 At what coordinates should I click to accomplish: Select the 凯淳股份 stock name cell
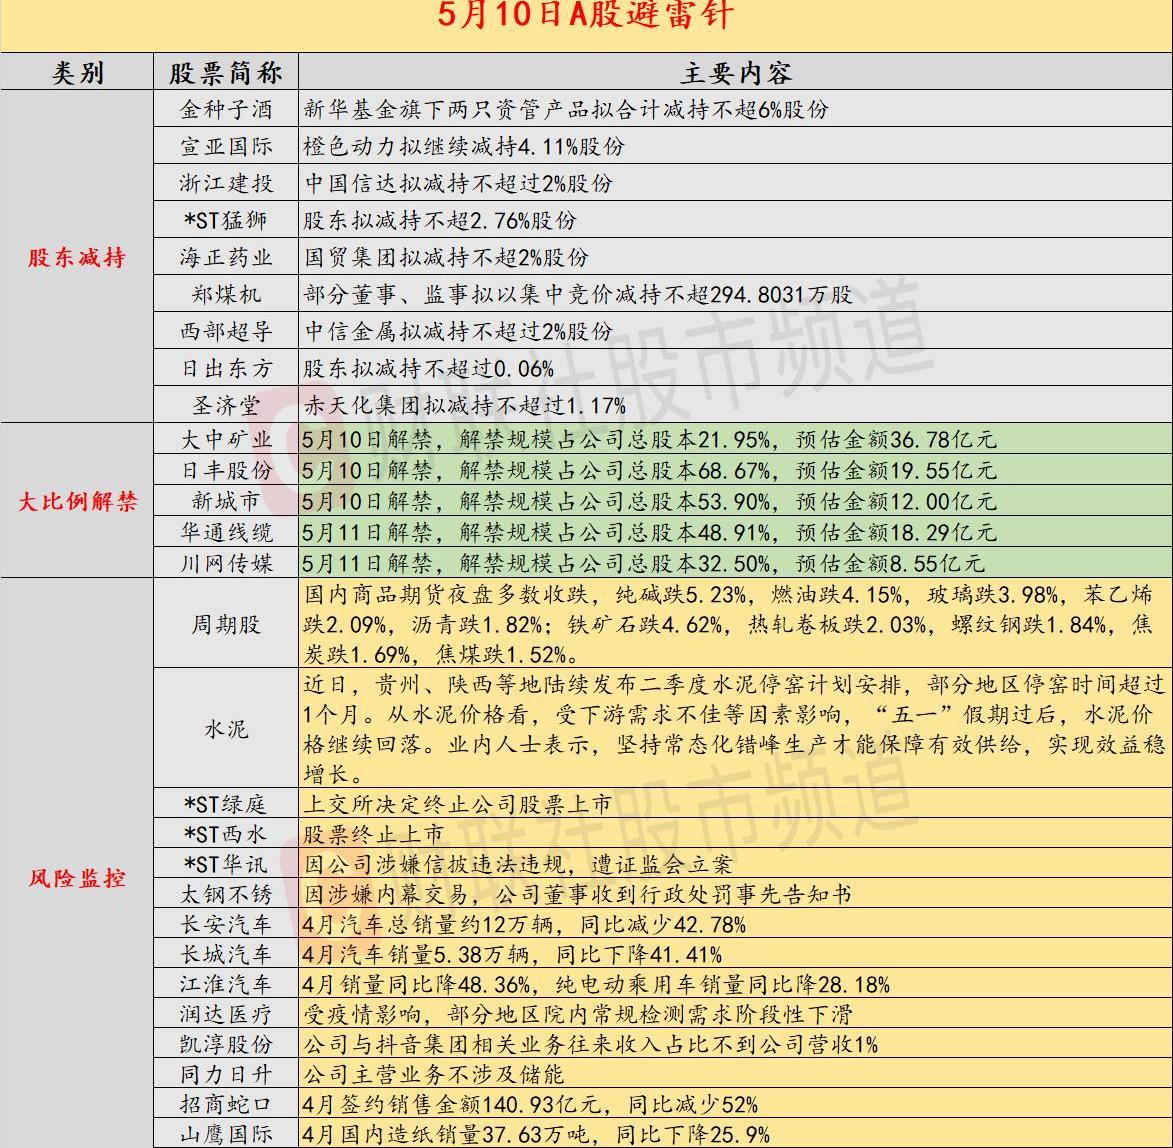(x=226, y=1043)
